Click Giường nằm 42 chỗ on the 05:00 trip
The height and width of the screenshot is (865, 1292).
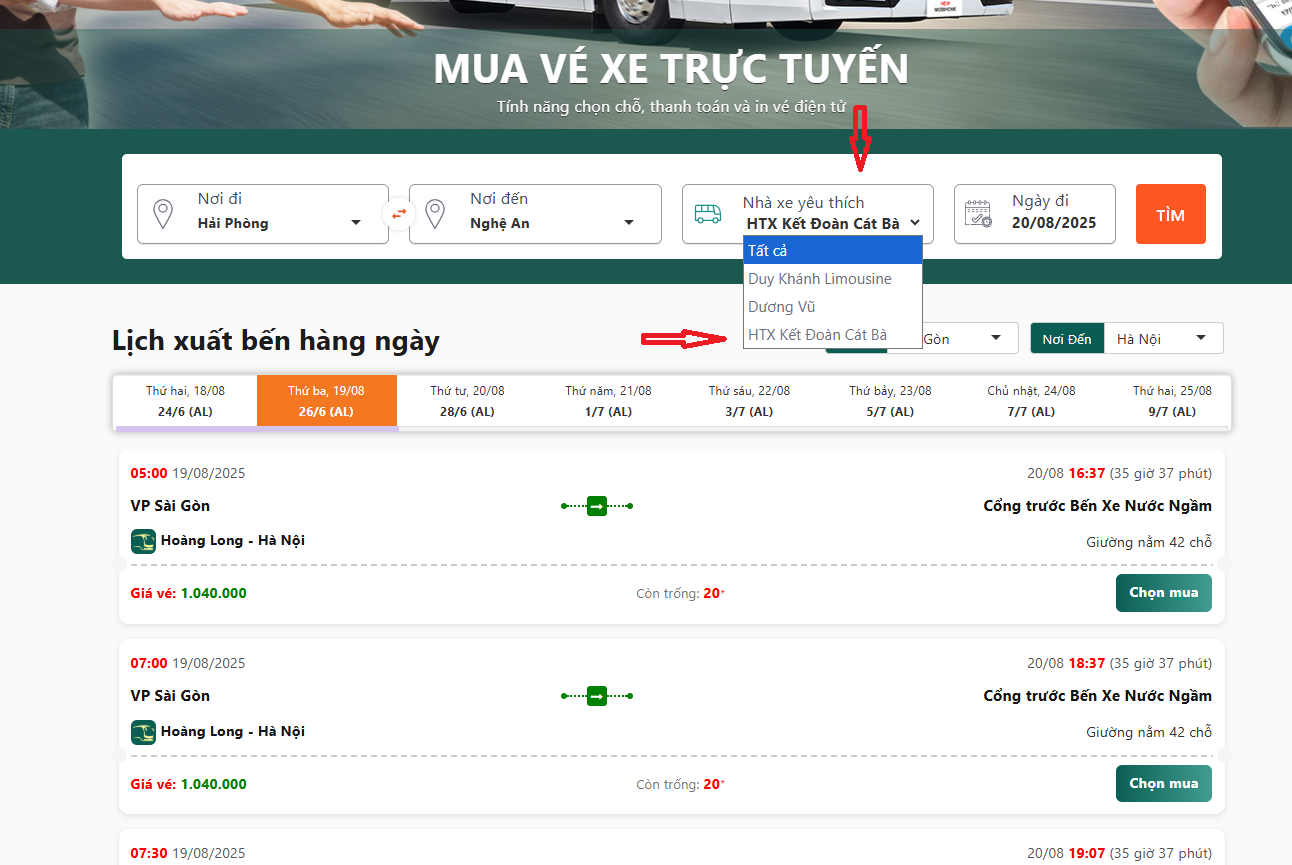(x=1149, y=542)
